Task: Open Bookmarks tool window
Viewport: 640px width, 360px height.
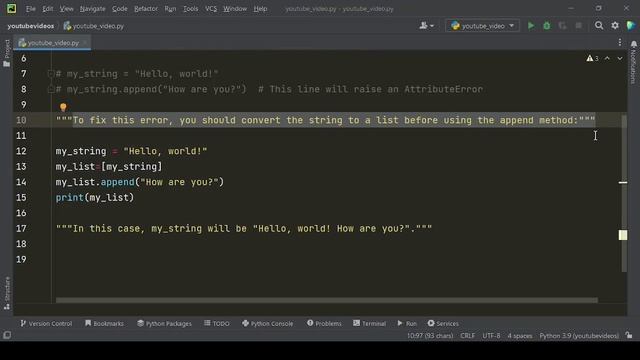Action: (x=104, y=323)
